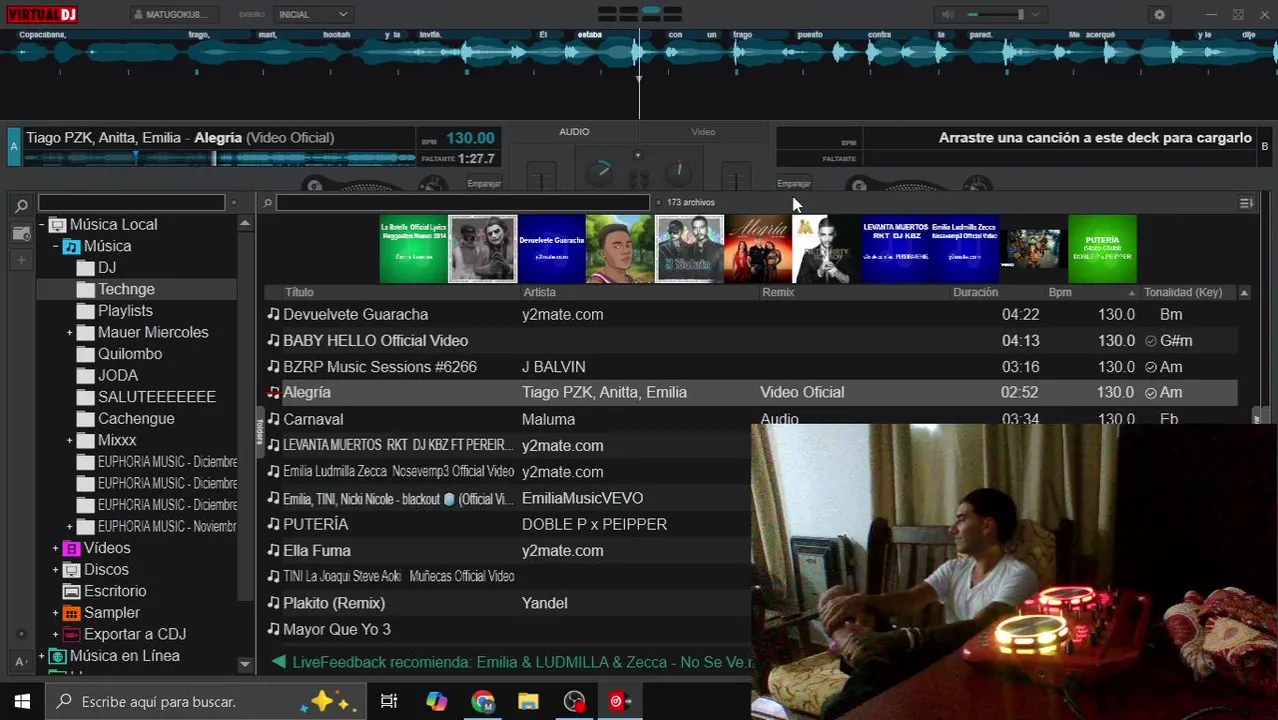This screenshot has height=720, width=1278.
Task: Click green PUTERÍA cover thumbnail
Action: [1102, 249]
